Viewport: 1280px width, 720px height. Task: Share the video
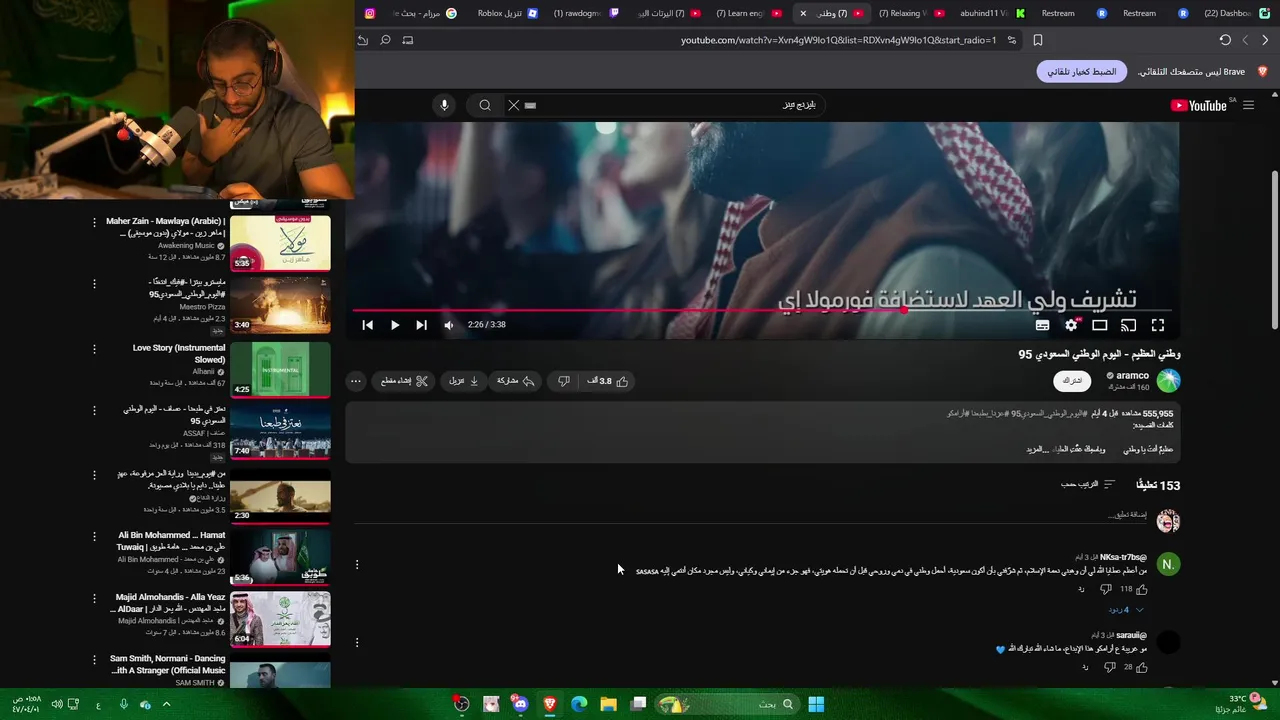click(x=515, y=381)
